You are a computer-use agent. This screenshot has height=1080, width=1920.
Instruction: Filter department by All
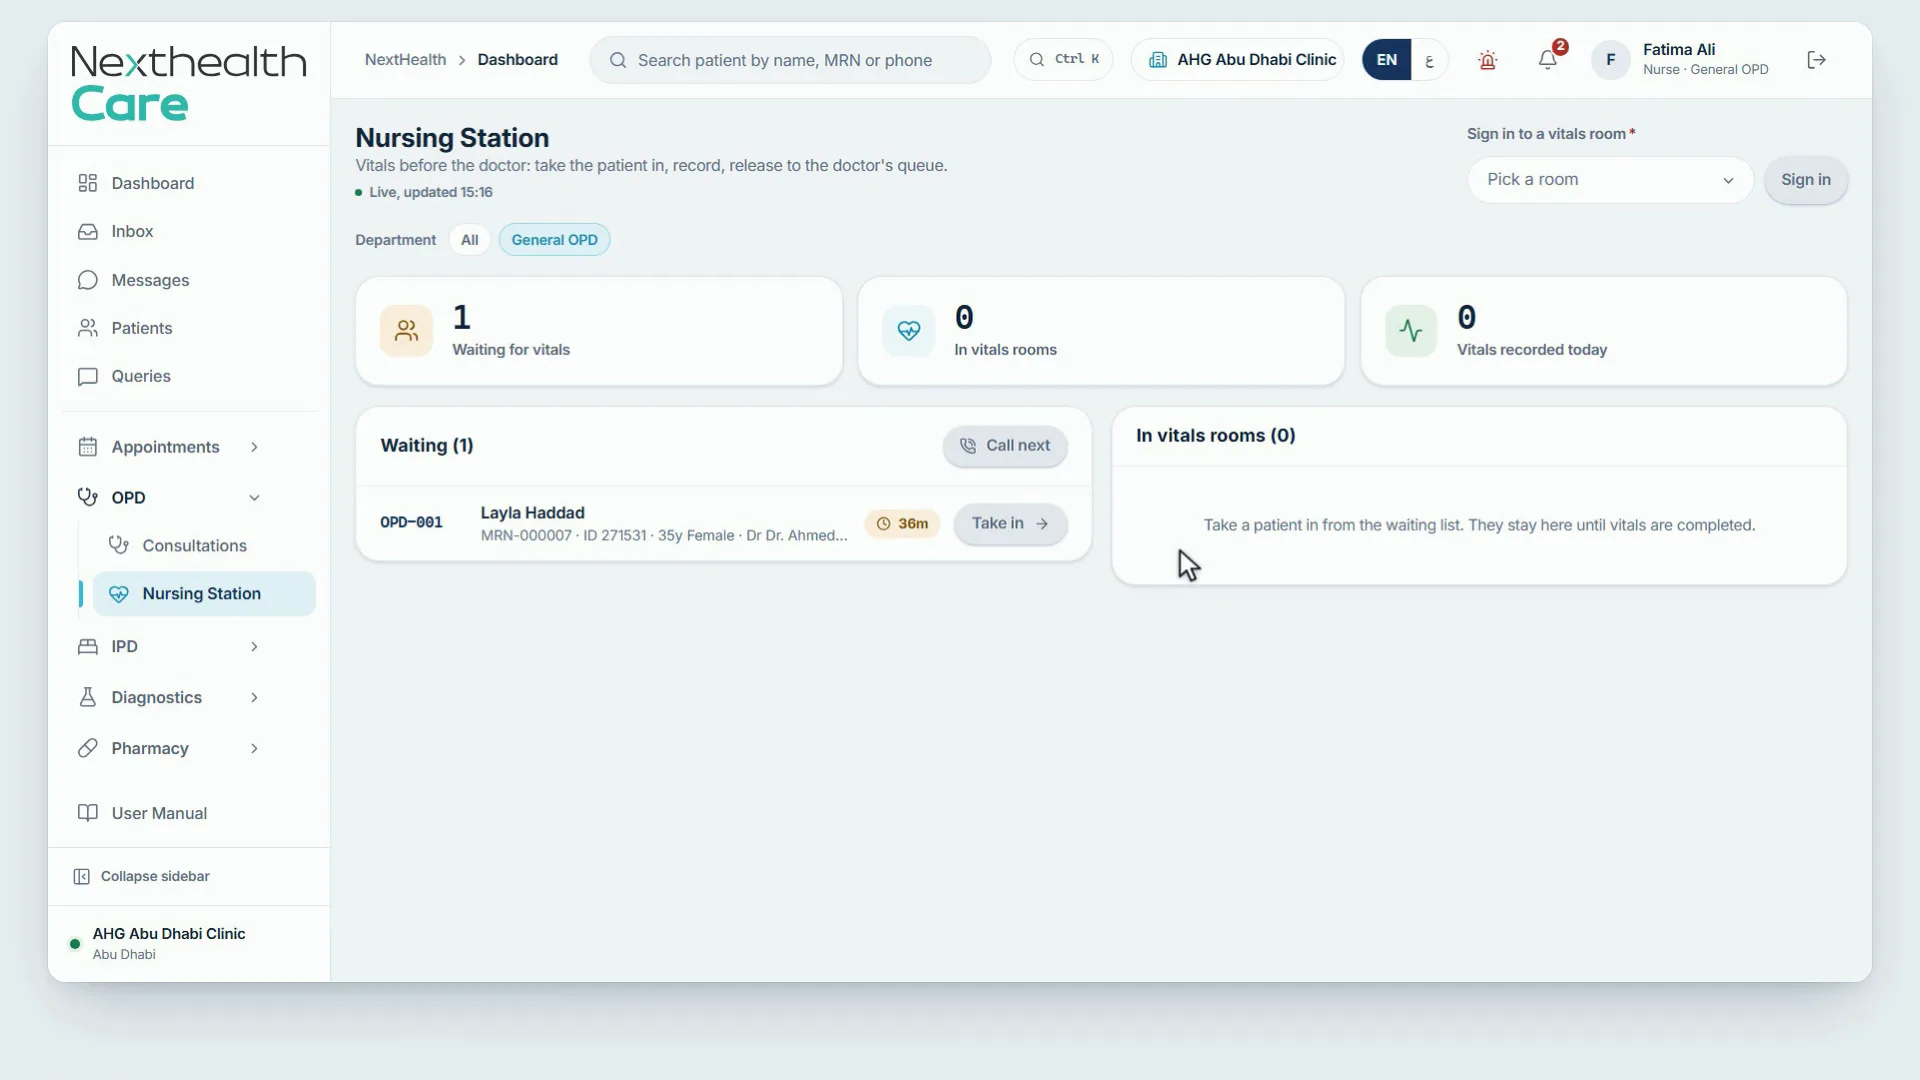(469, 240)
